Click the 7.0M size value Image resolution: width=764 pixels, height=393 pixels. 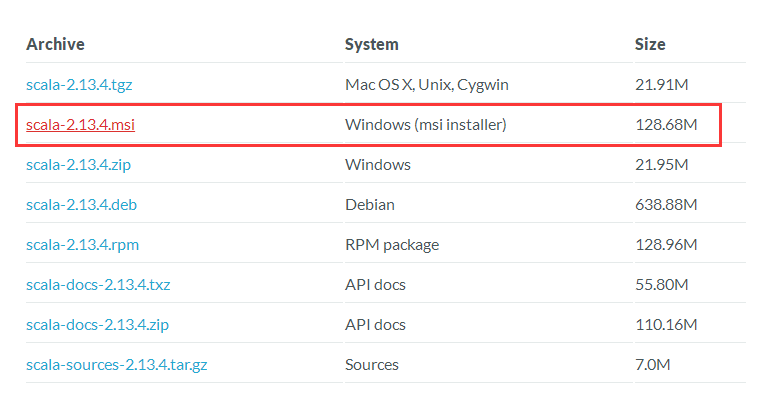pos(653,364)
